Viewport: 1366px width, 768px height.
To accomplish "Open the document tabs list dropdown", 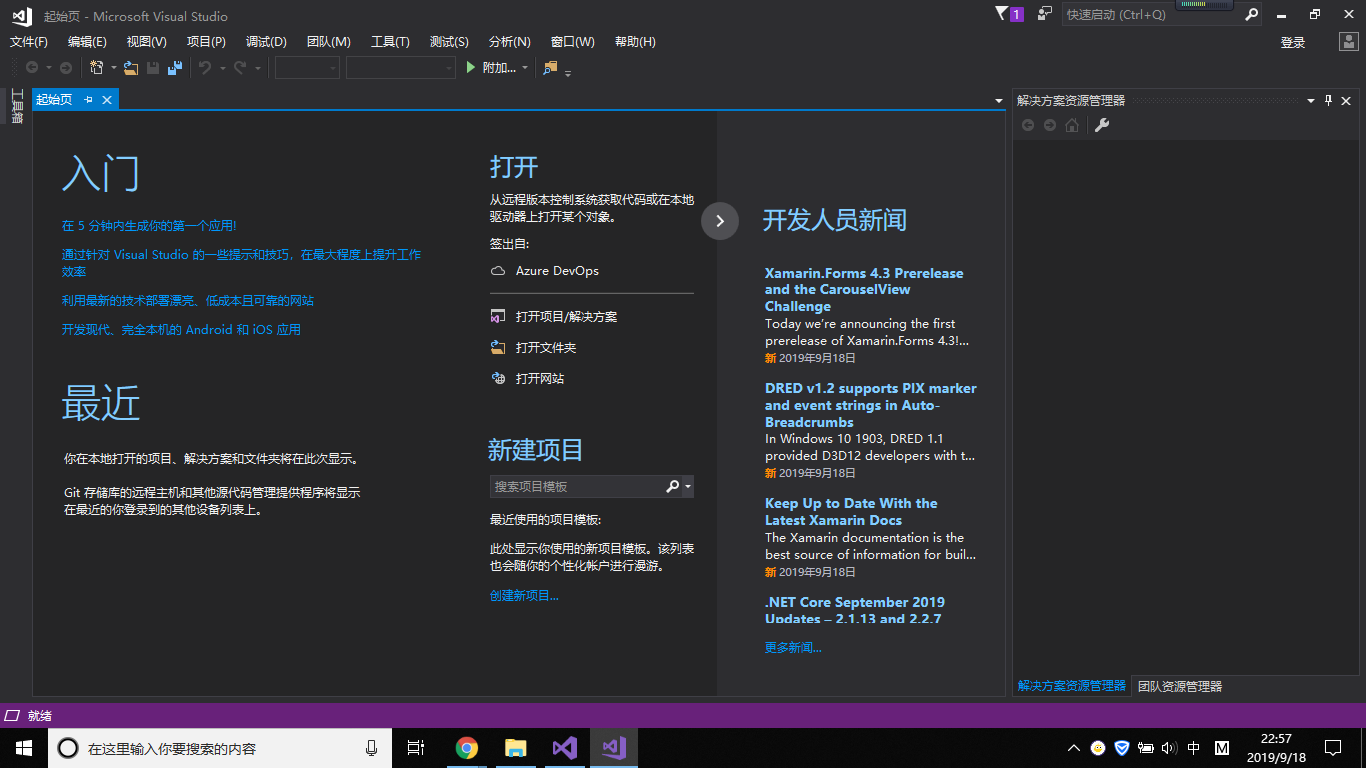I will 999,100.
